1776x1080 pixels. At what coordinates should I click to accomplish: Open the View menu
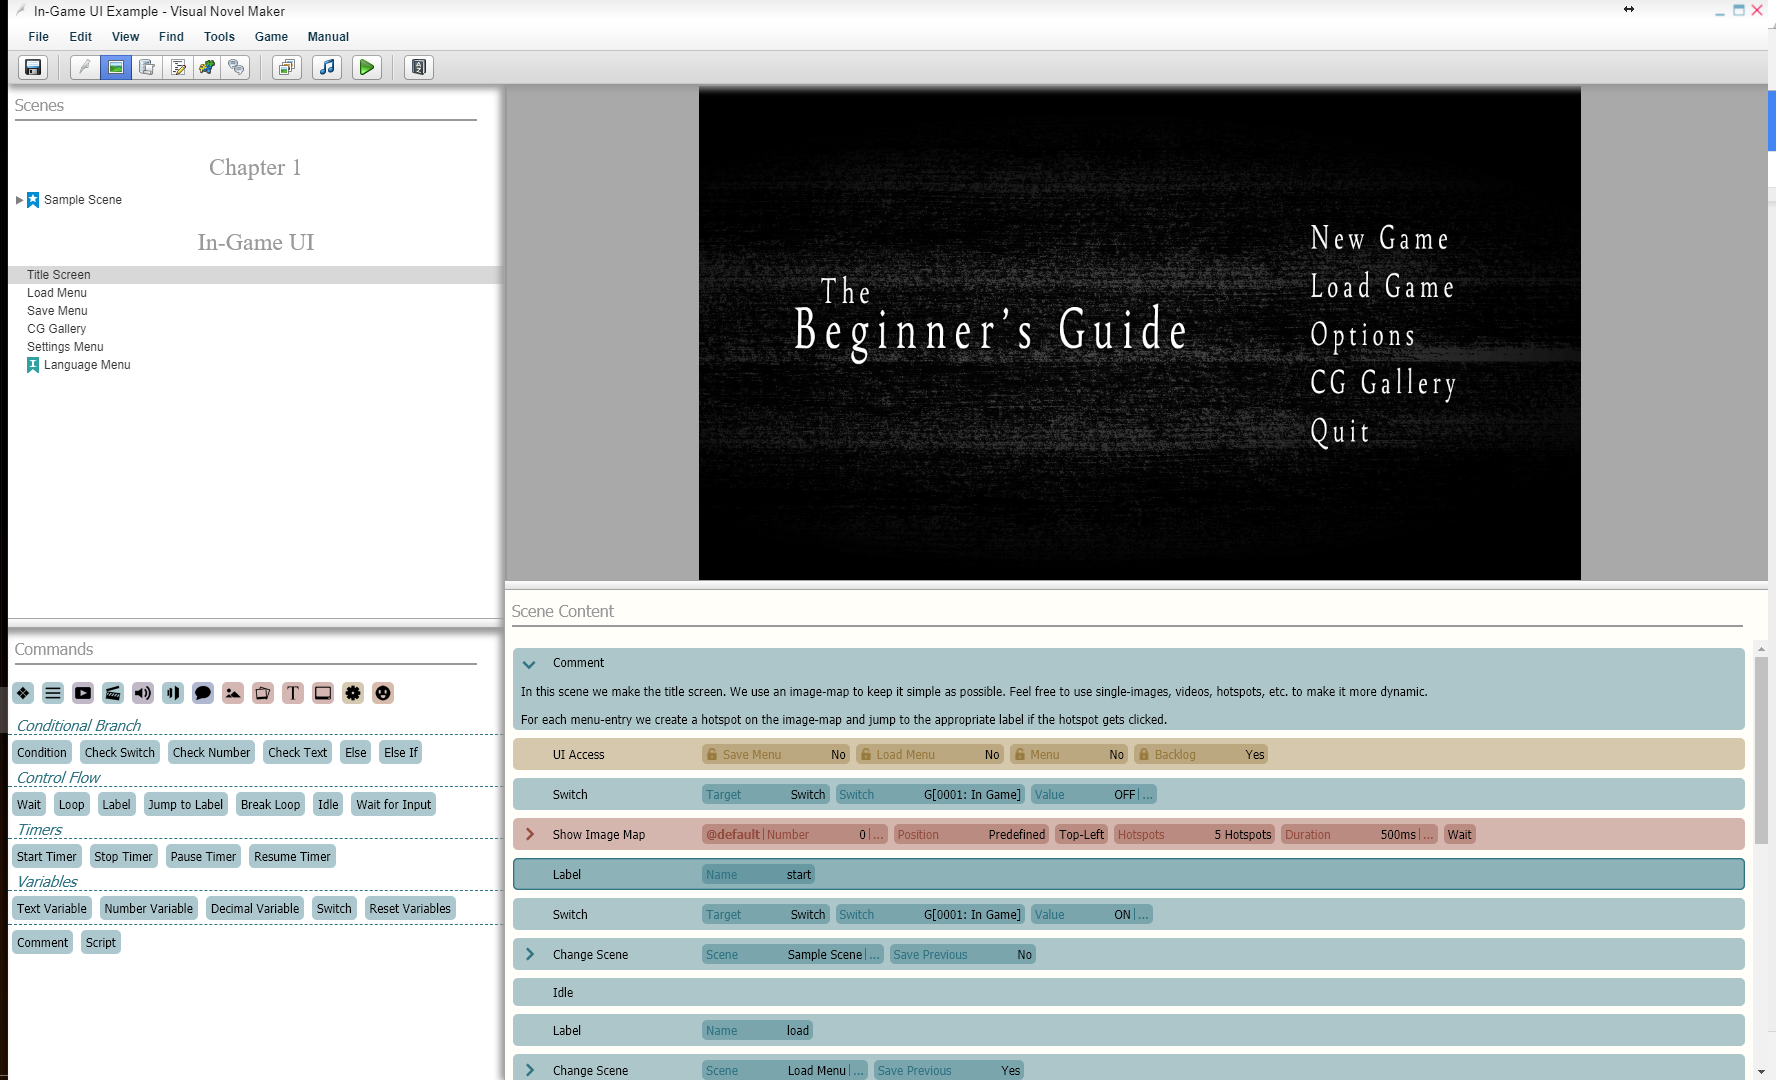point(126,37)
